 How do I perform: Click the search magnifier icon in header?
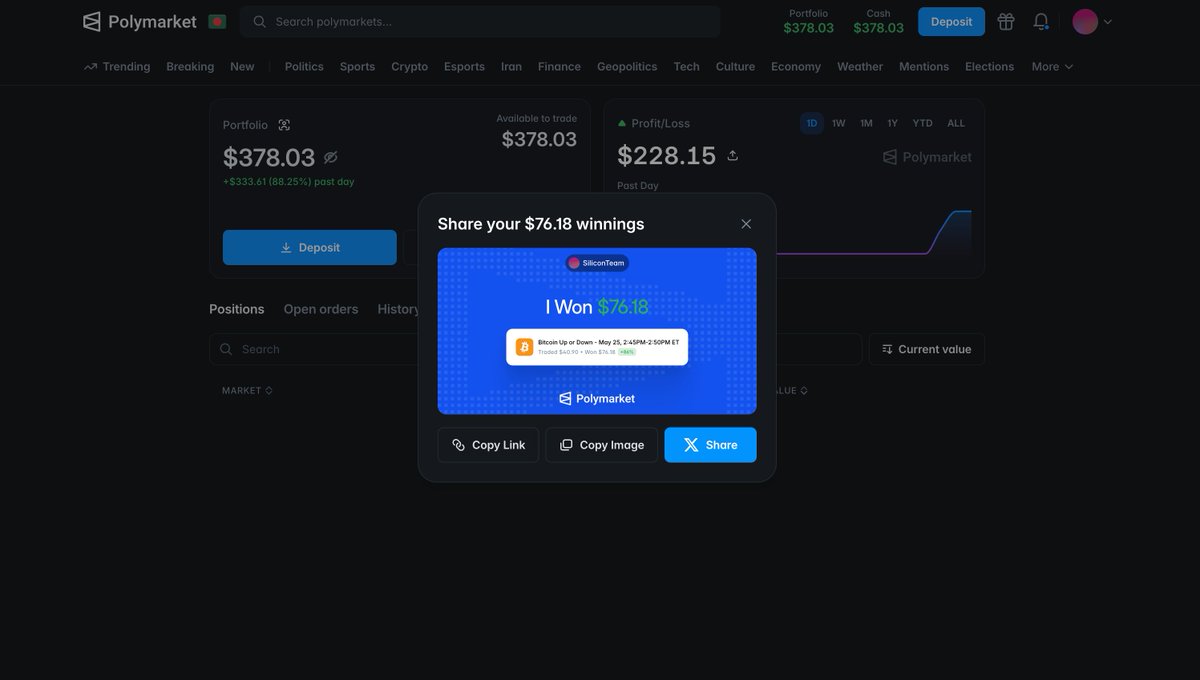click(x=260, y=21)
